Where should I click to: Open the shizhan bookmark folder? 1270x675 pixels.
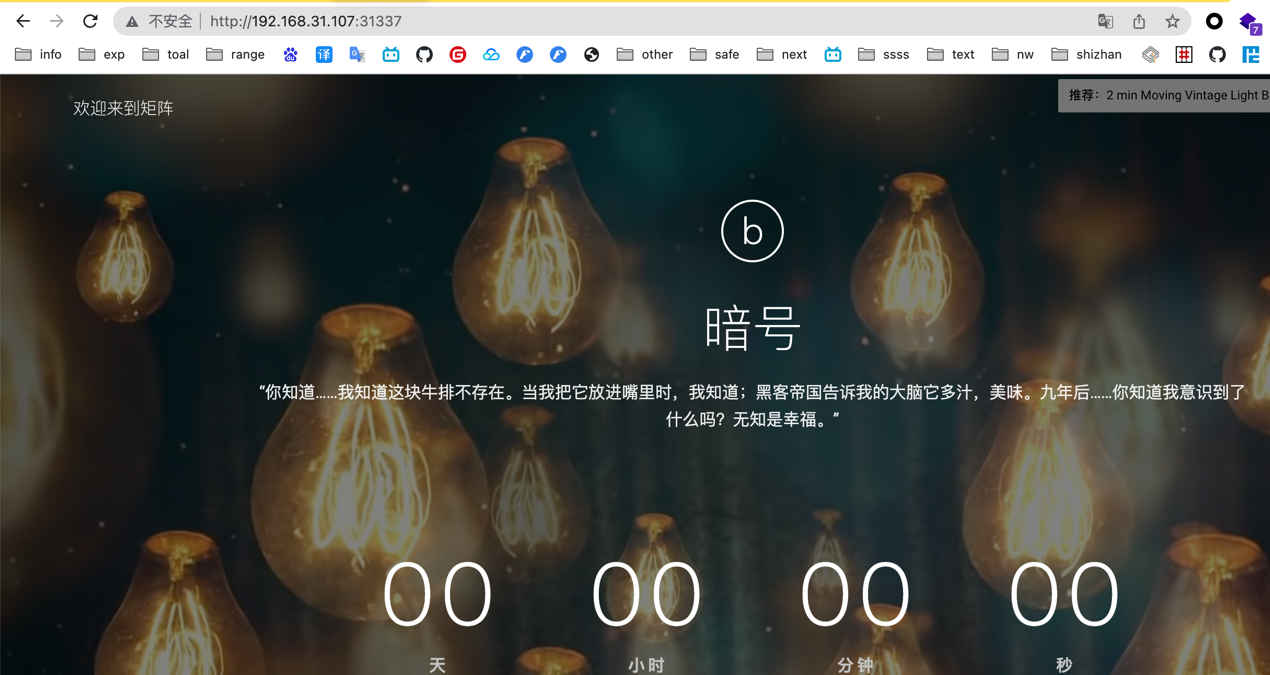click(x=1087, y=55)
